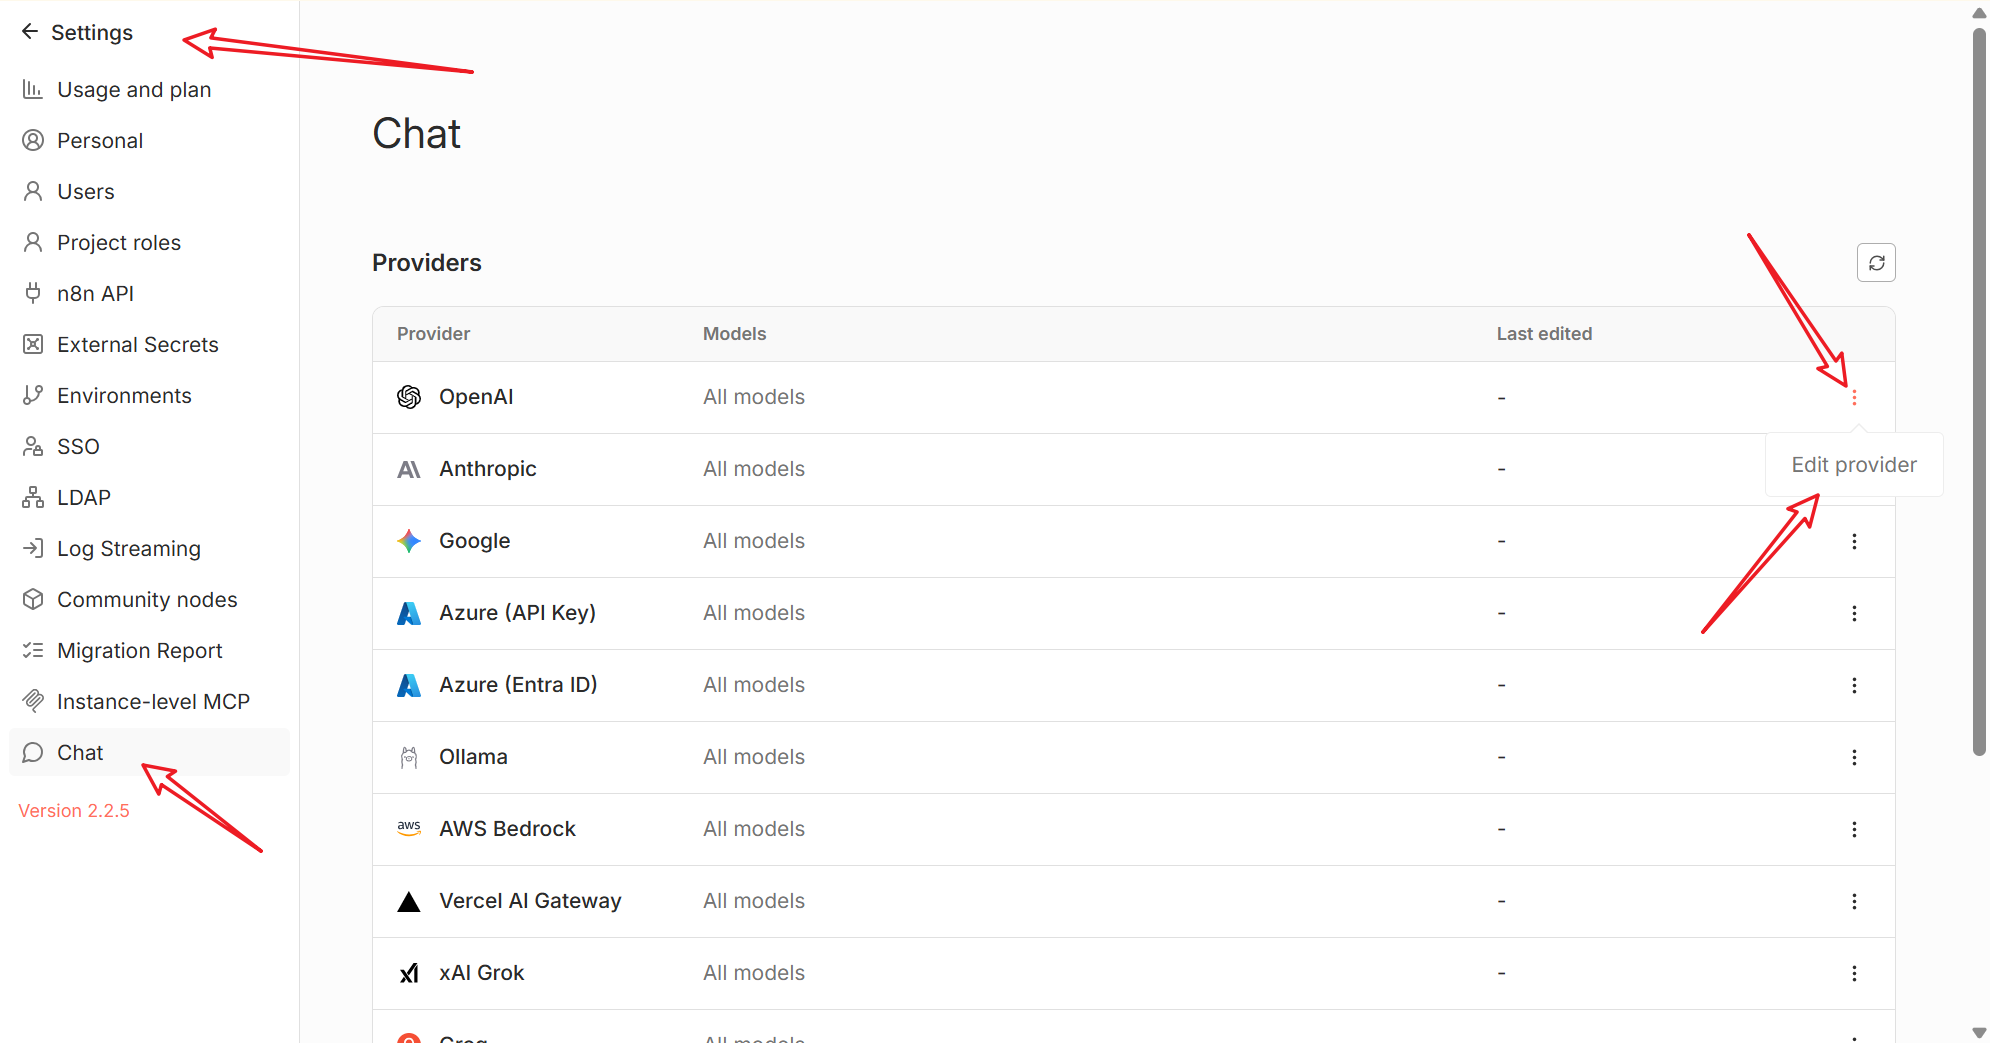
Task: Open the Ollama row three-dot menu
Action: pos(1854,757)
